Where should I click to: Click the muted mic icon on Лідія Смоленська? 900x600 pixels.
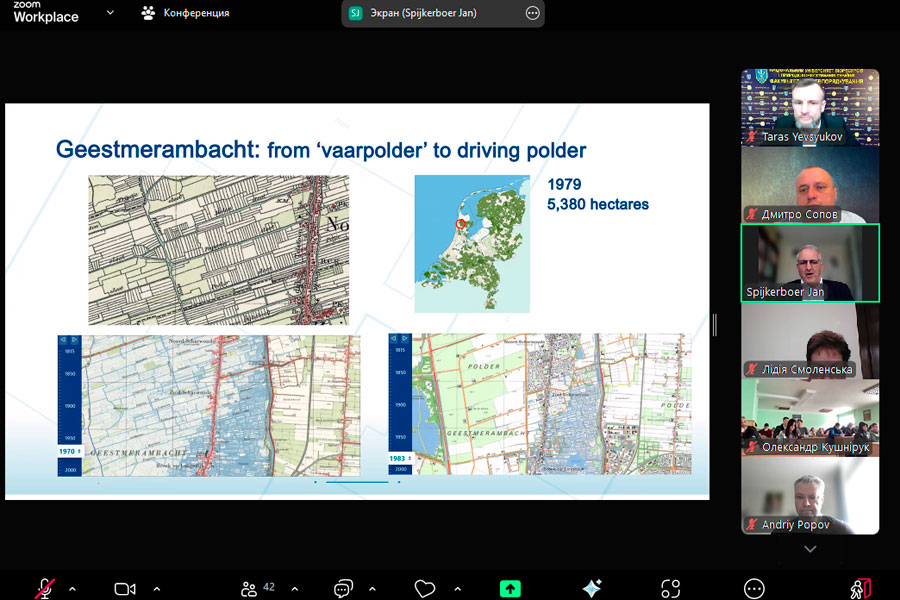pos(752,369)
